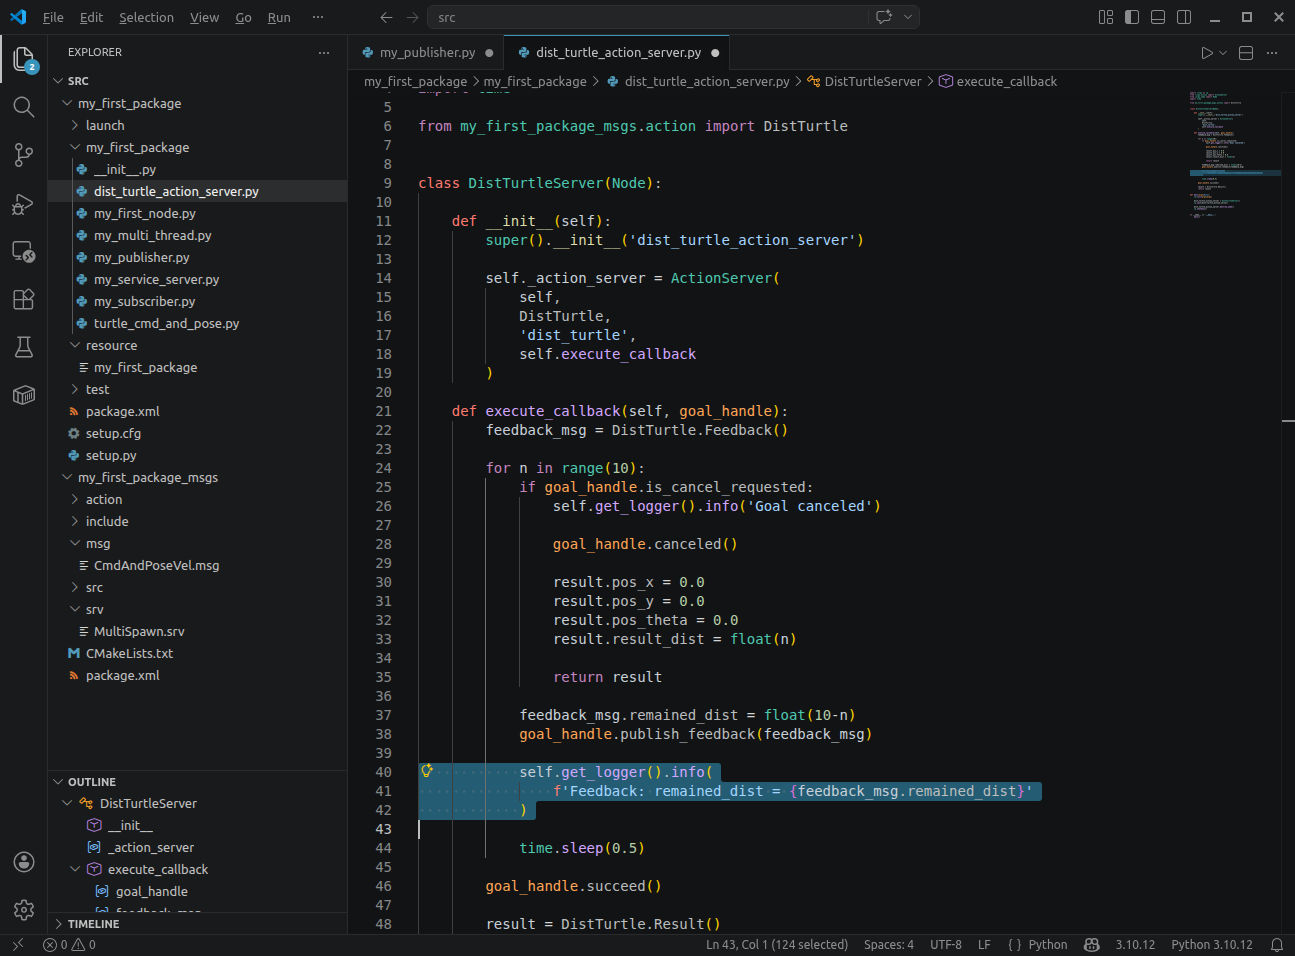The image size is (1295, 956).
Task: Open the Manage gear icon
Action: (24, 910)
